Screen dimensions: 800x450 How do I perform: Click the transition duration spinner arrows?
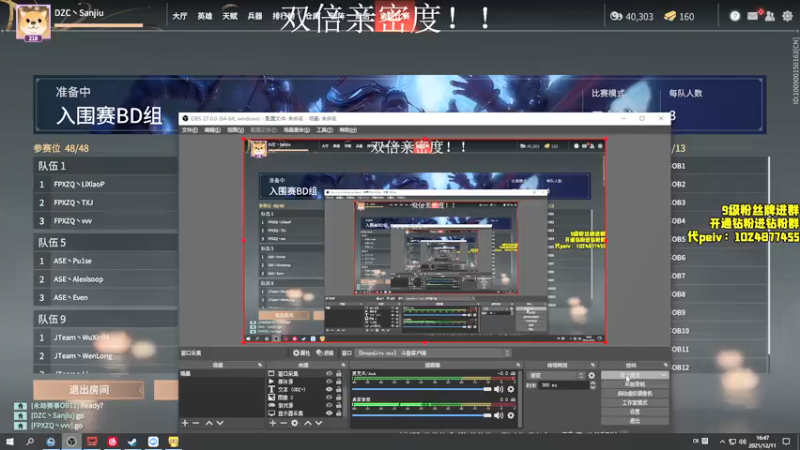tap(592, 386)
